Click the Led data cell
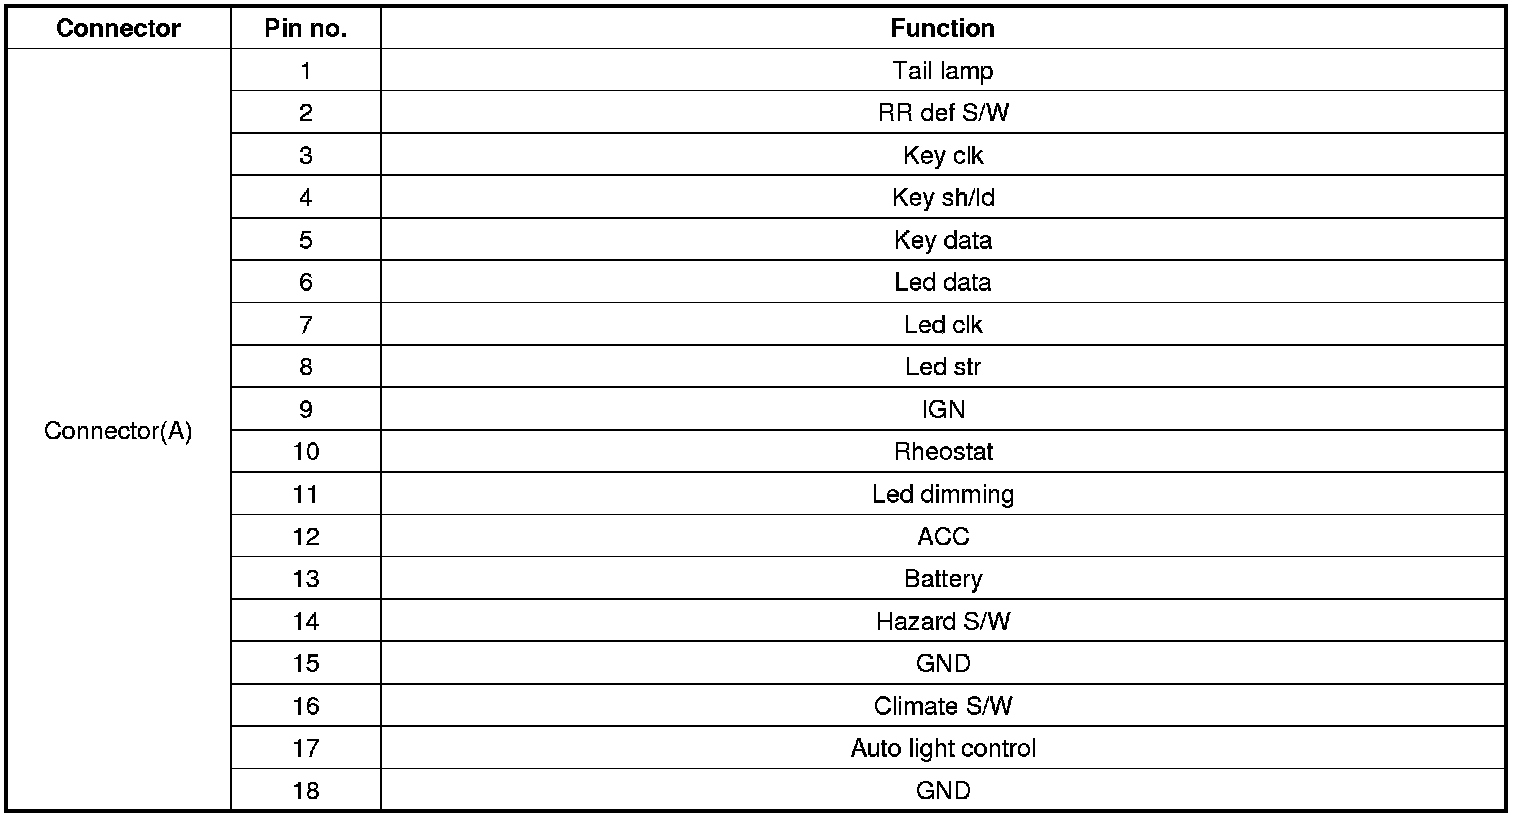Viewport: 1520px width, 818px height. click(x=942, y=282)
